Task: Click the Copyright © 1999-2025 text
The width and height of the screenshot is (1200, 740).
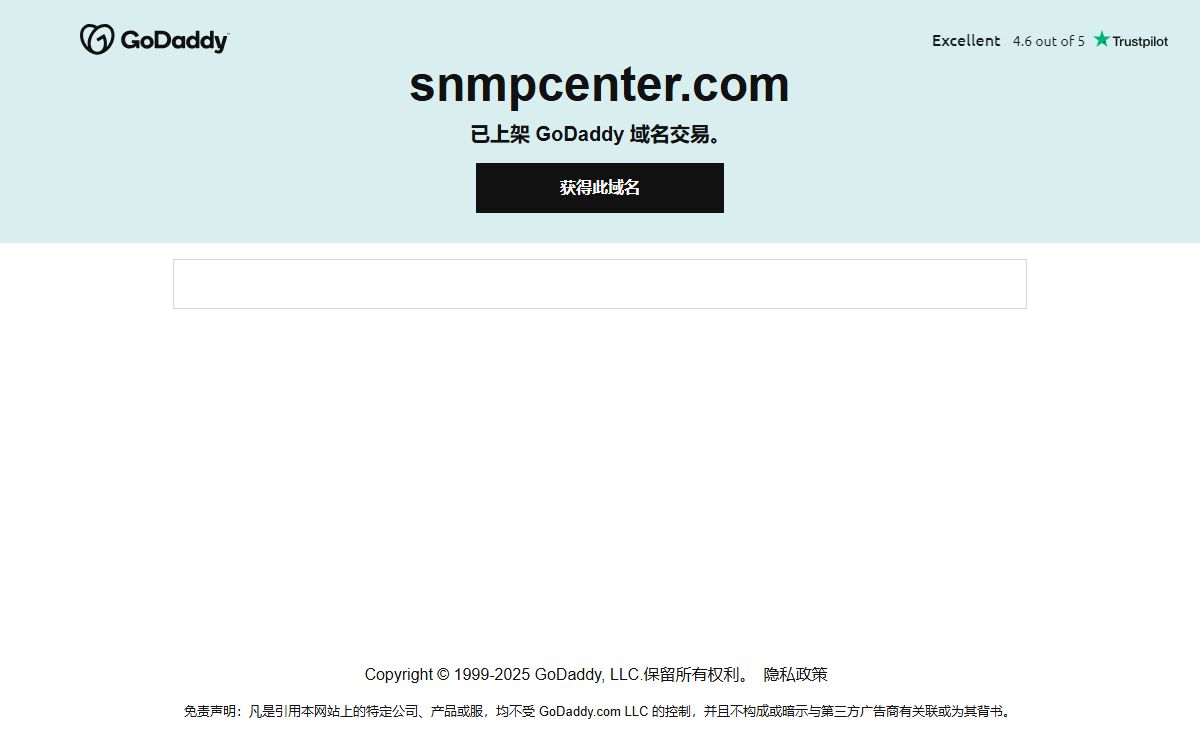Action: (x=447, y=674)
